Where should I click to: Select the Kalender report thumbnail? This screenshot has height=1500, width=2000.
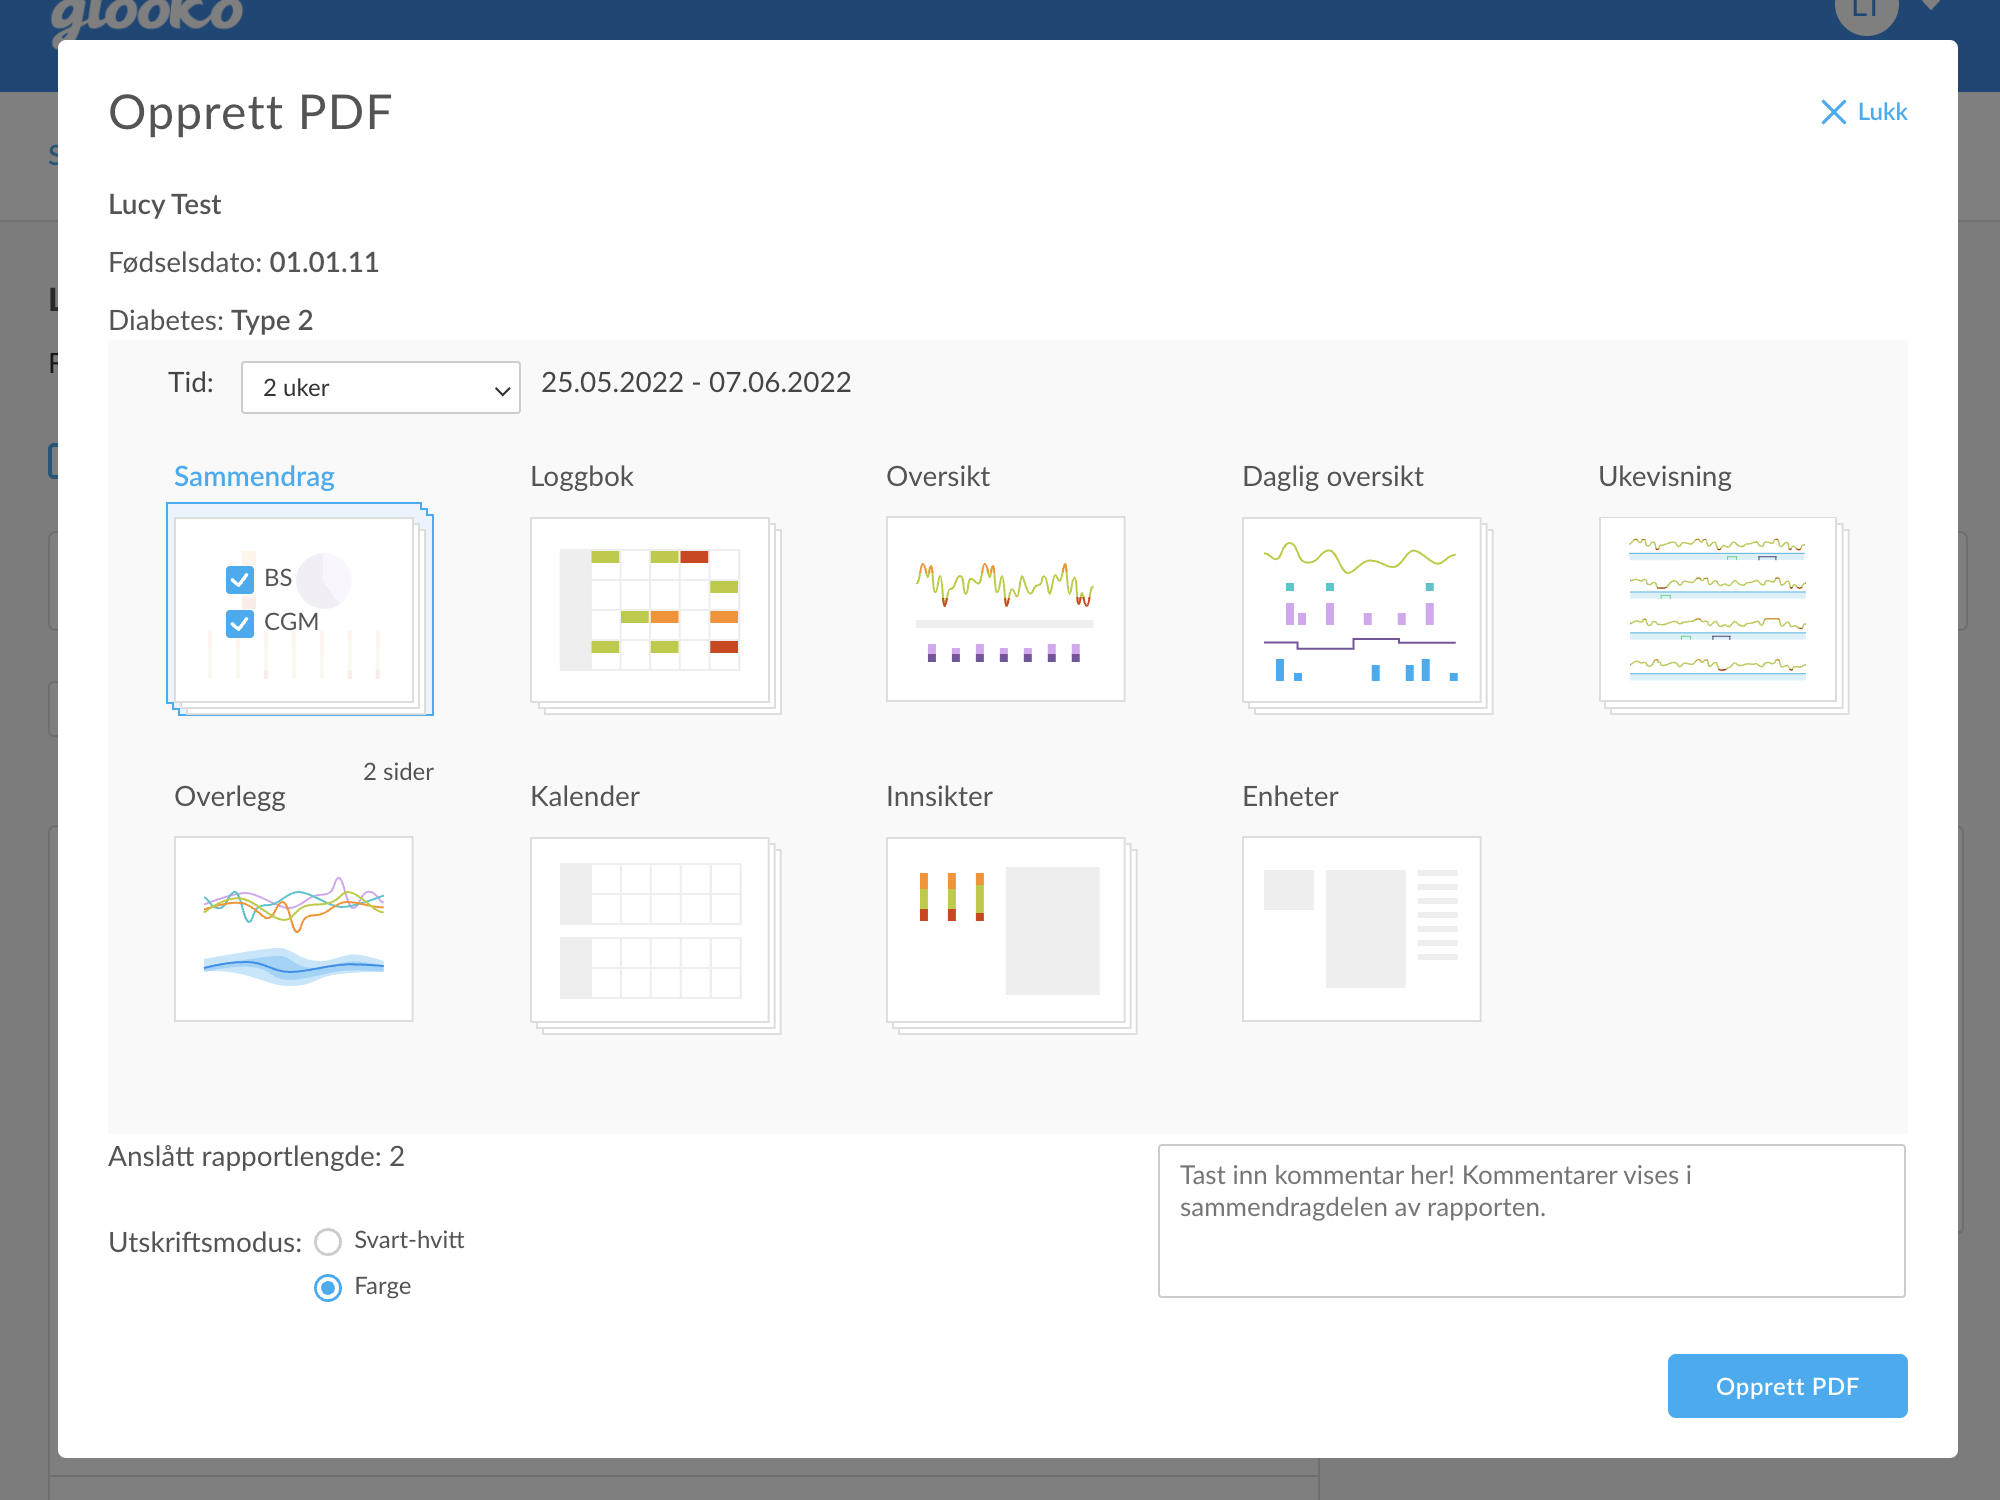655,935
